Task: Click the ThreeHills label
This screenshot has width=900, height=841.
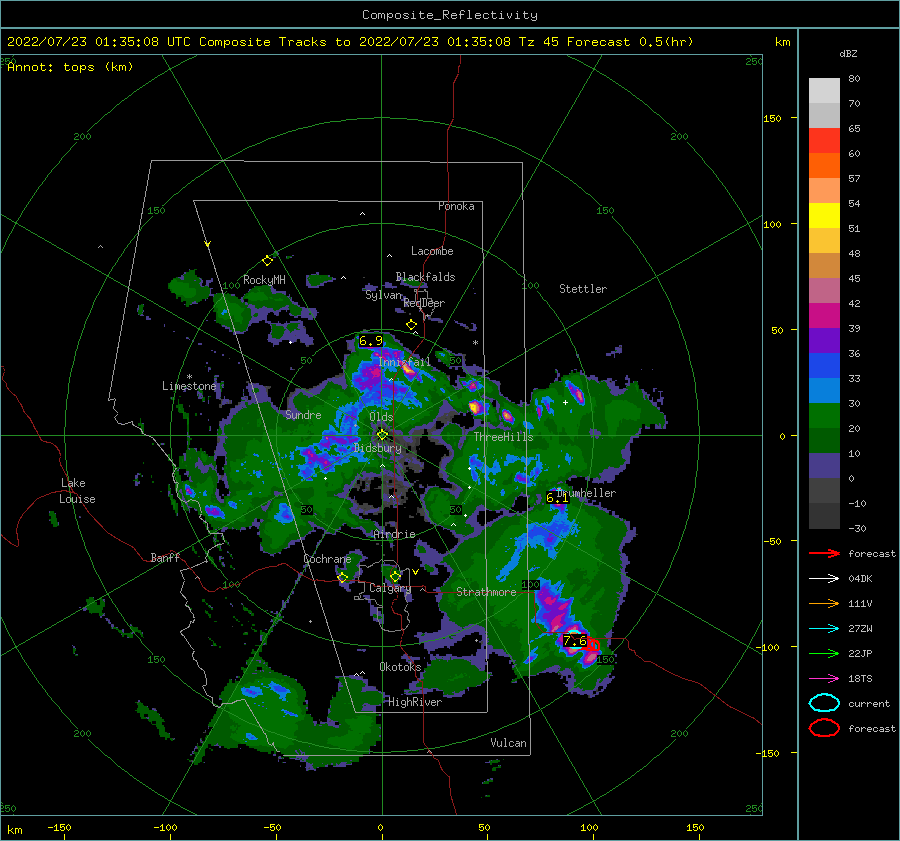Action: click(x=503, y=437)
